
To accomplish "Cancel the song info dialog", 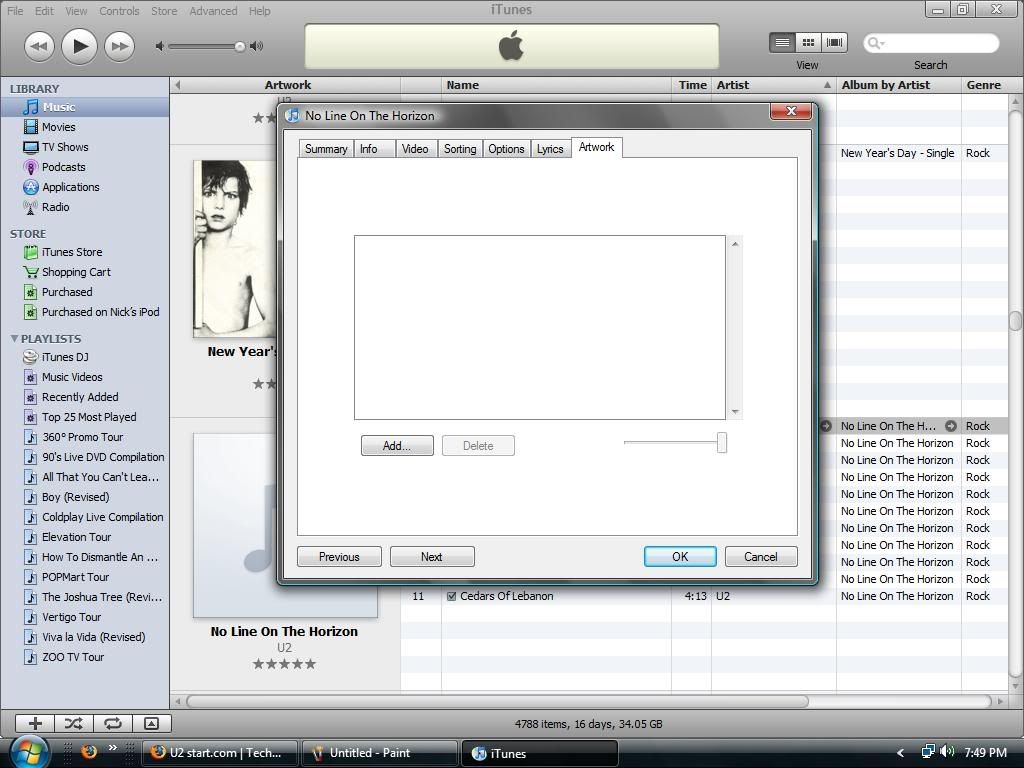I will [x=761, y=556].
